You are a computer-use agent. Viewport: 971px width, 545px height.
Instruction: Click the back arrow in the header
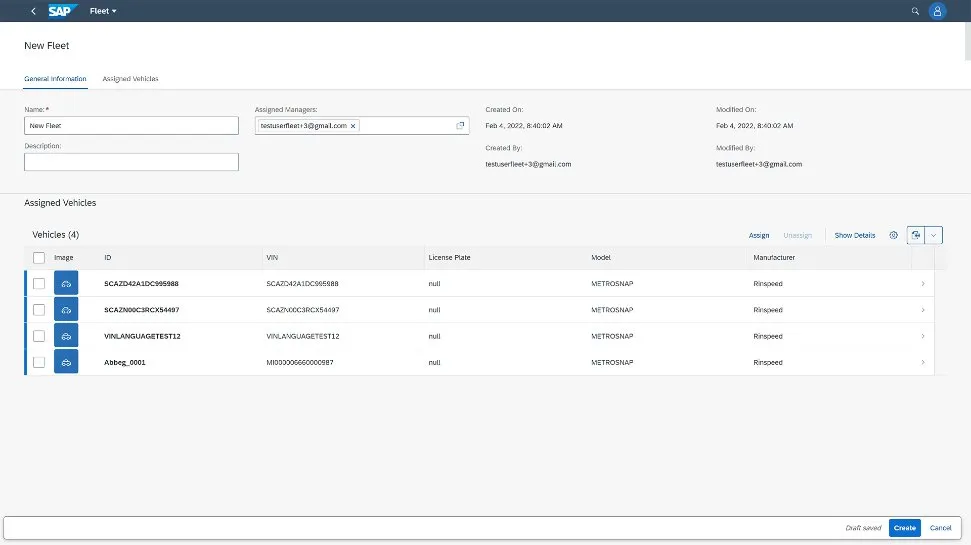point(34,11)
